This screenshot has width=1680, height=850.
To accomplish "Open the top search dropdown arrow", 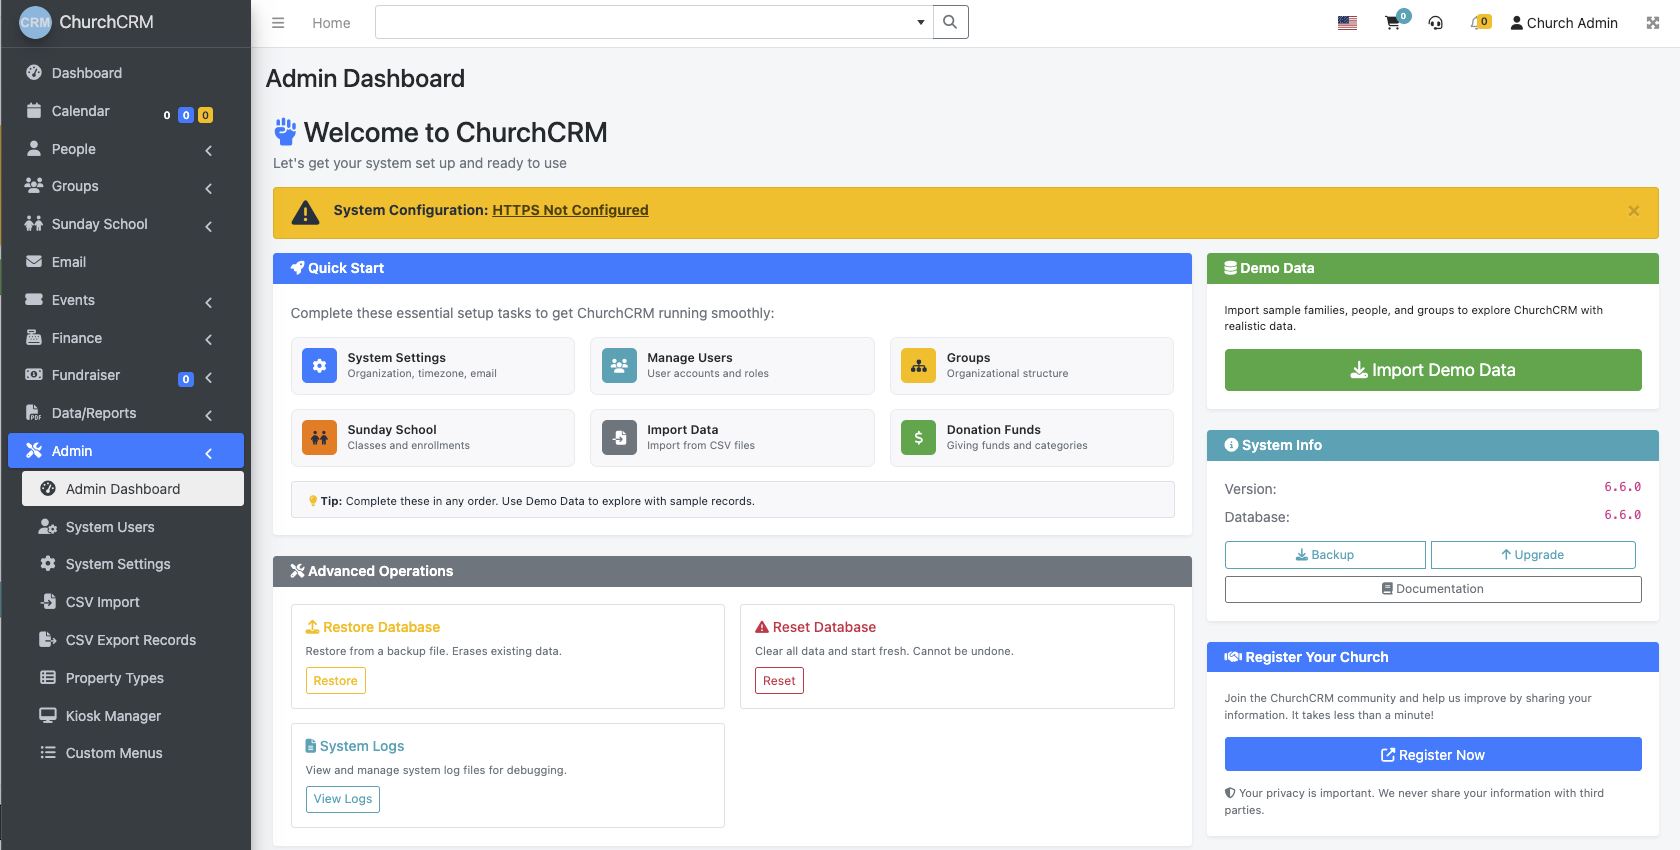I will (921, 22).
